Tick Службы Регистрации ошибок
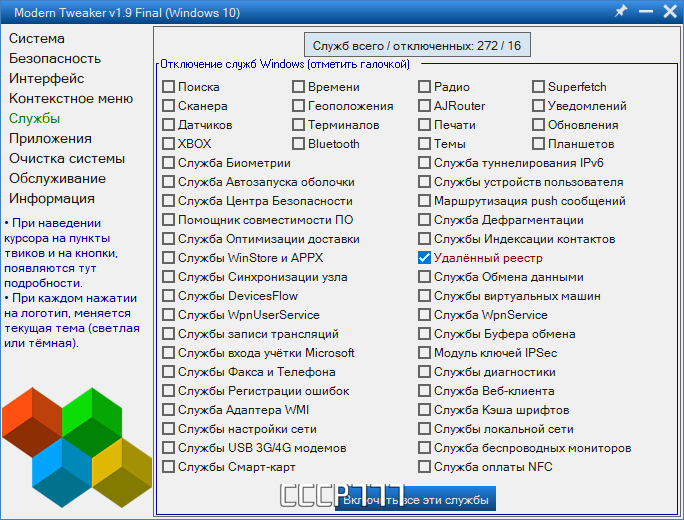The height and width of the screenshot is (520, 684). point(168,390)
